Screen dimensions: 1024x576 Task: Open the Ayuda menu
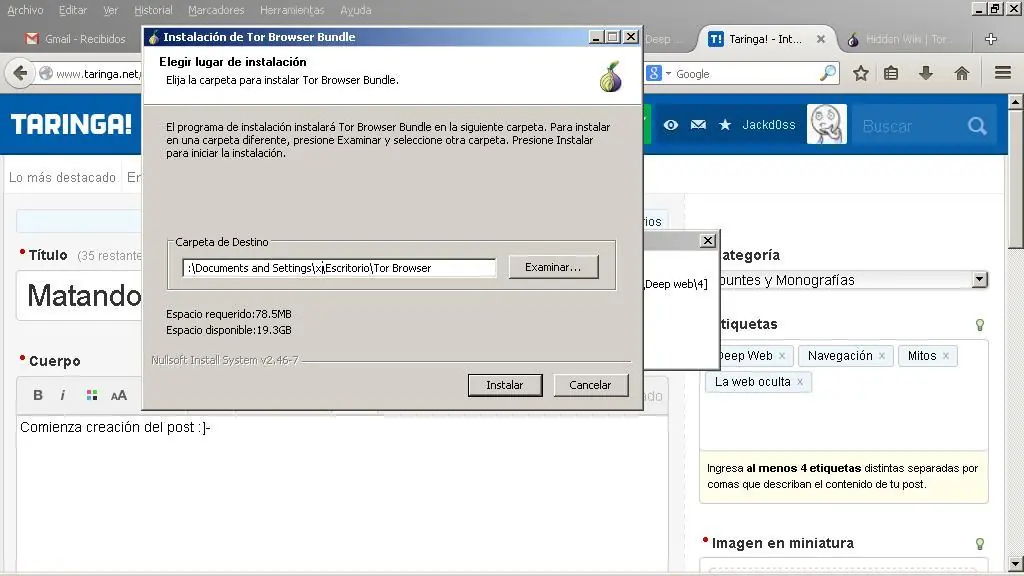pos(355,10)
